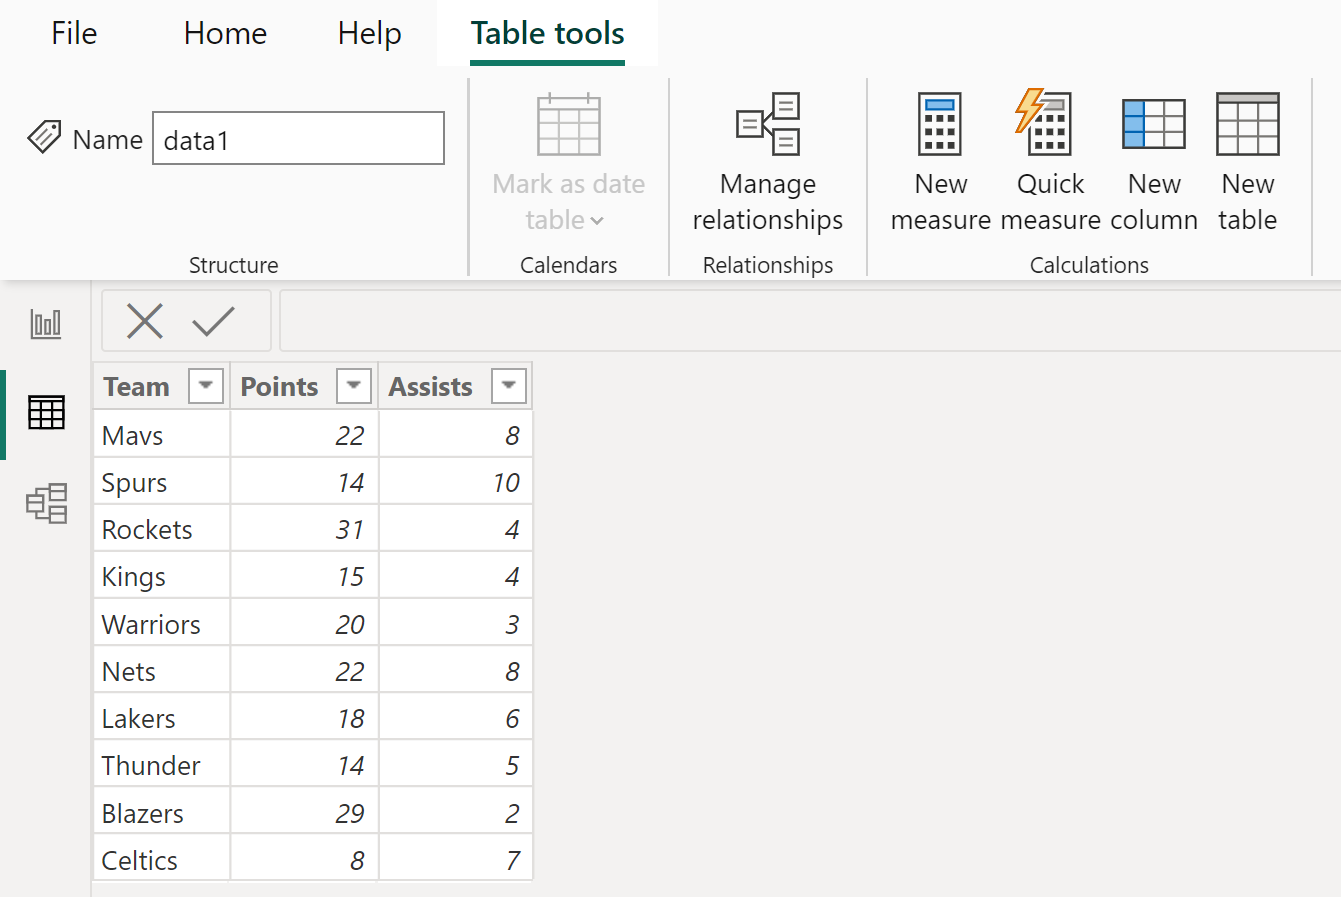
Task: Open the Points column filter dropdown
Action: point(354,386)
